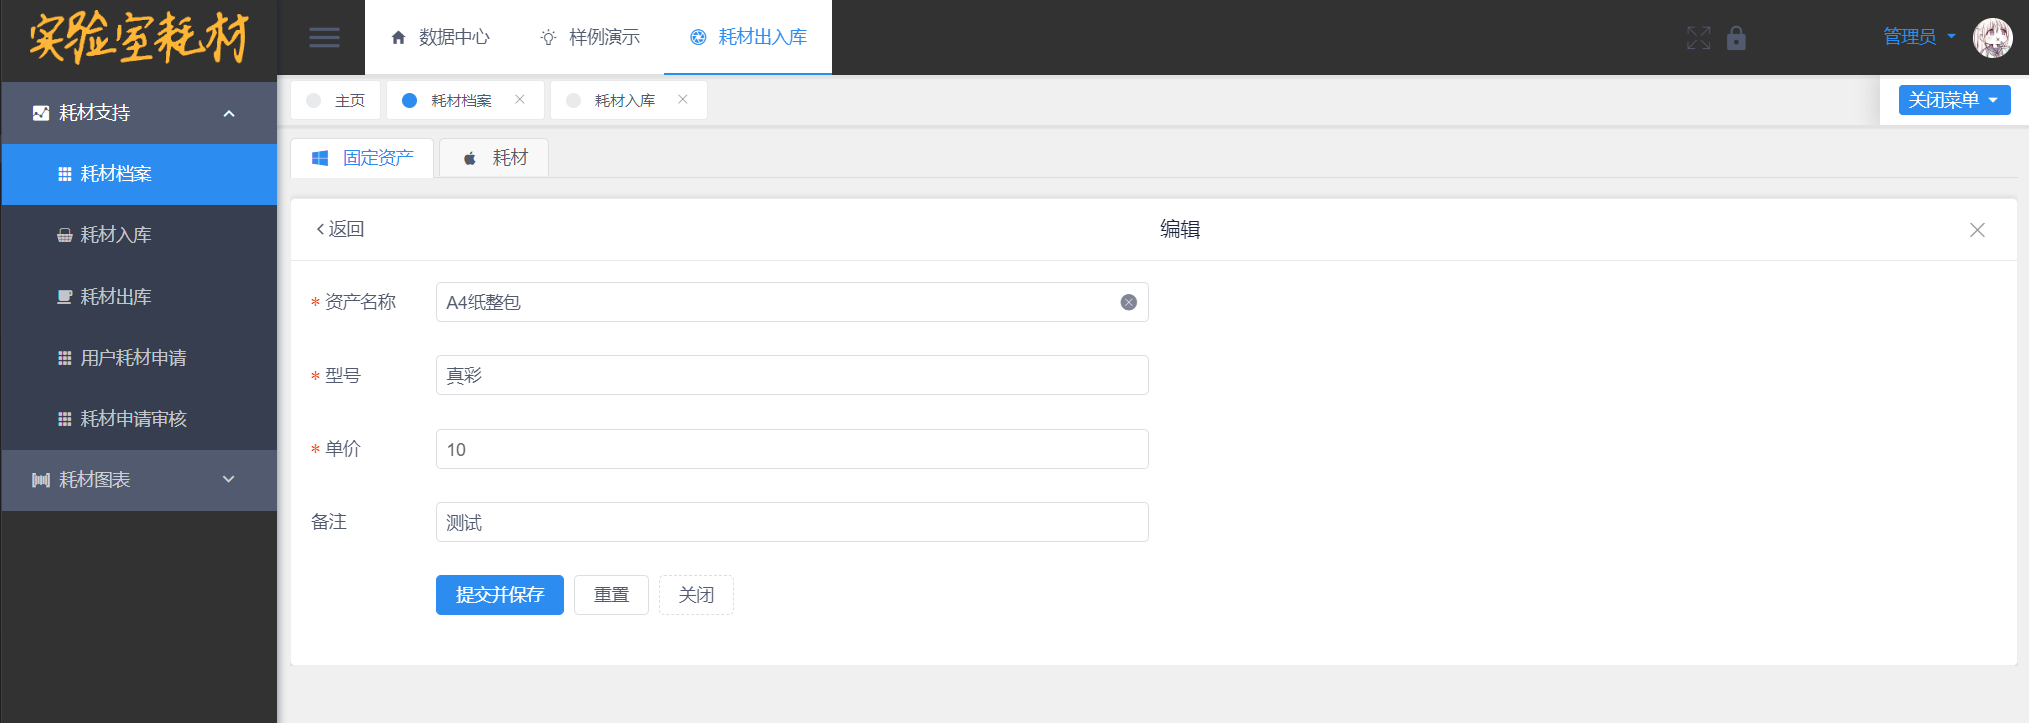Close the 耗材档案 page tab
The width and height of the screenshot is (2029, 723).
pyautogui.click(x=520, y=99)
